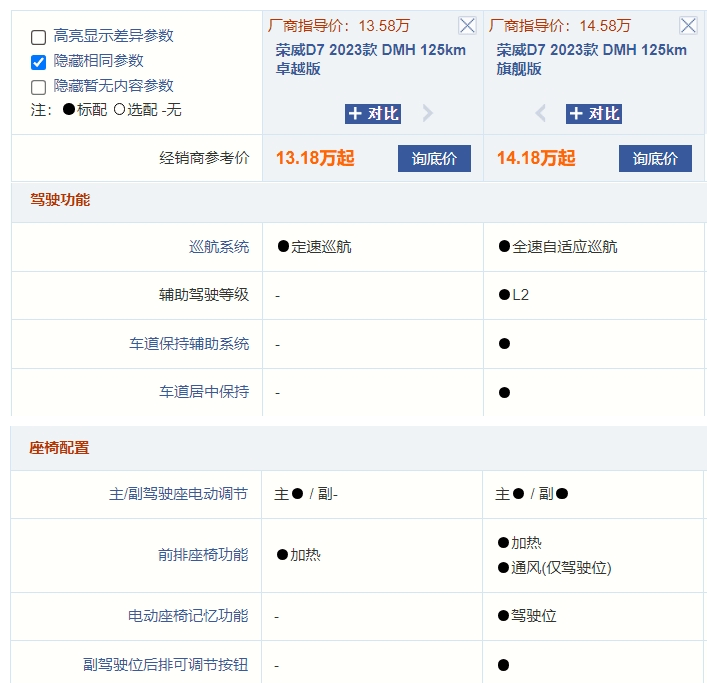Click 询底价 for 13.18万起 model
The image size is (717, 693).
click(x=434, y=159)
